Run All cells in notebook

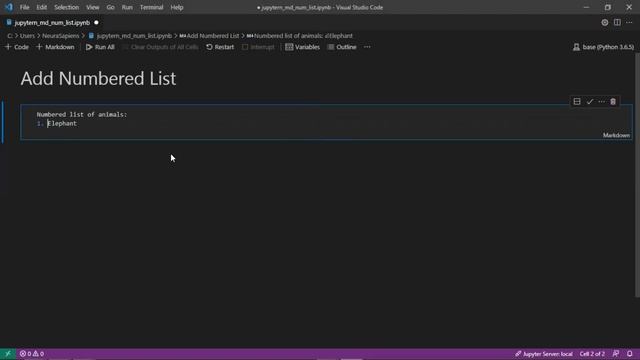100,47
